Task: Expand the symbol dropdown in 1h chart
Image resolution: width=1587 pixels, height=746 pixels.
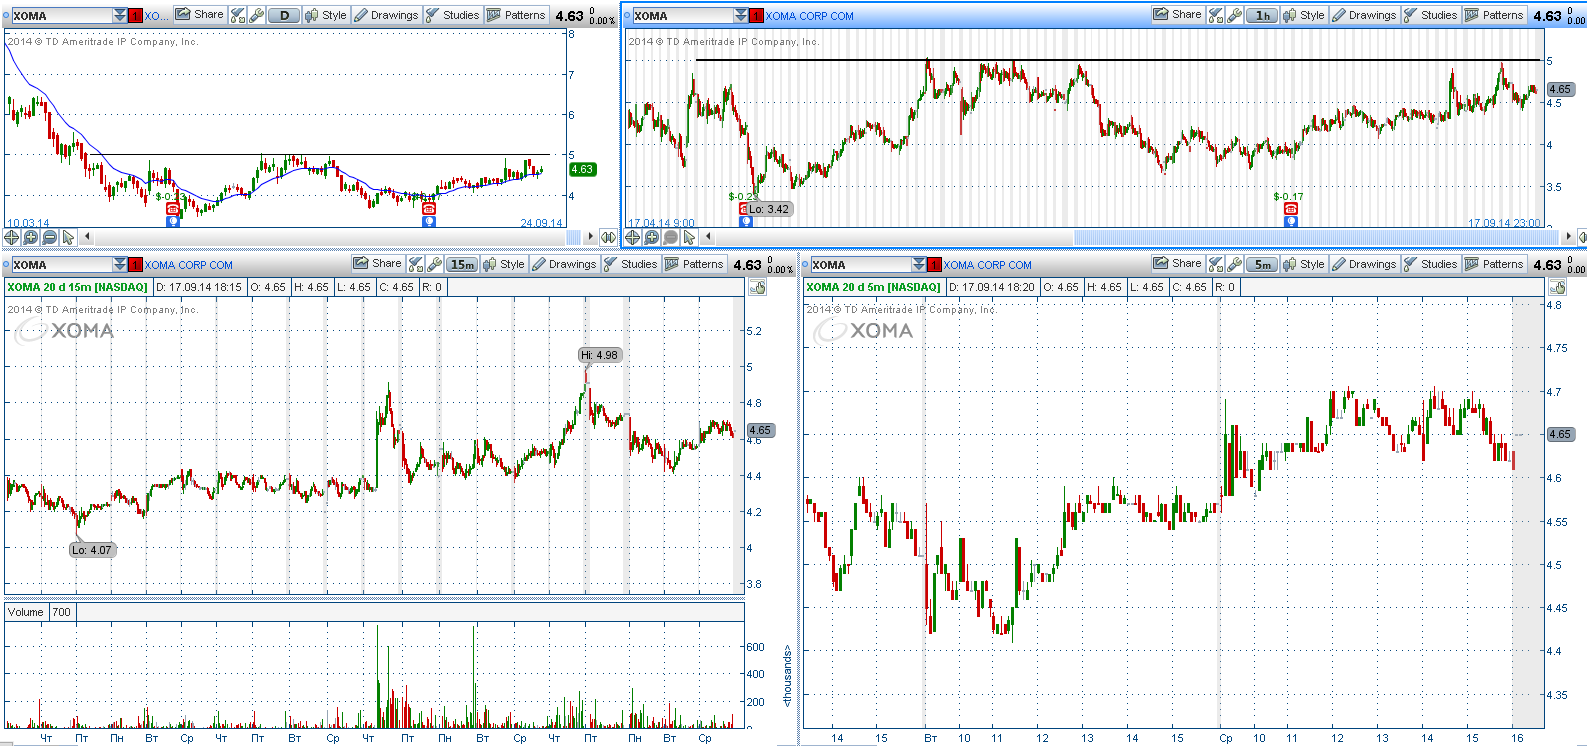Action: pos(741,15)
